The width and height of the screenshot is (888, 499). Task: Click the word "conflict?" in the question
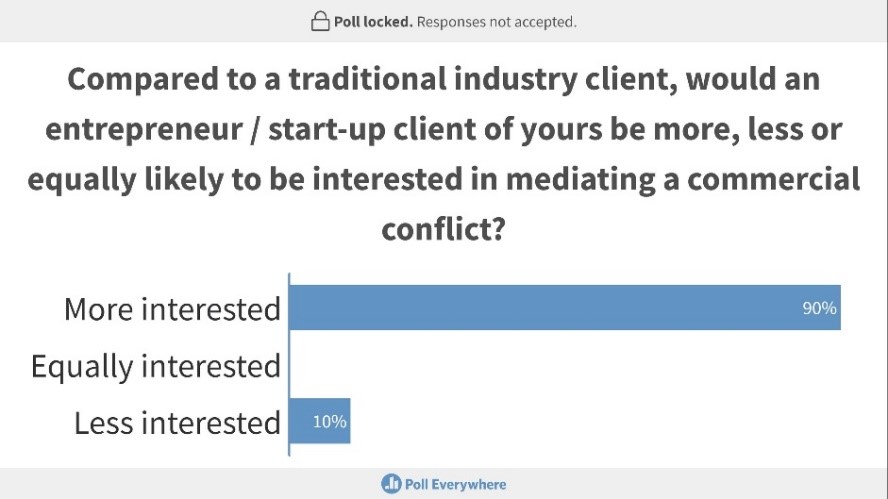point(443,229)
